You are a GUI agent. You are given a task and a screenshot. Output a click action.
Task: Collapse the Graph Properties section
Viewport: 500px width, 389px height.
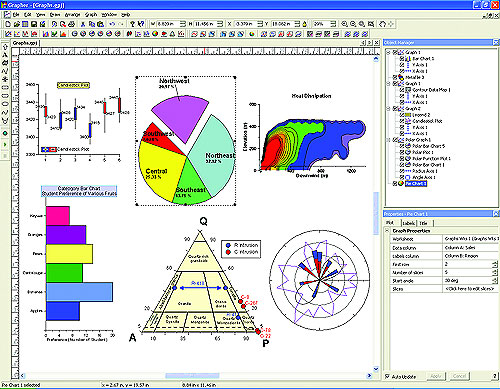click(x=387, y=230)
